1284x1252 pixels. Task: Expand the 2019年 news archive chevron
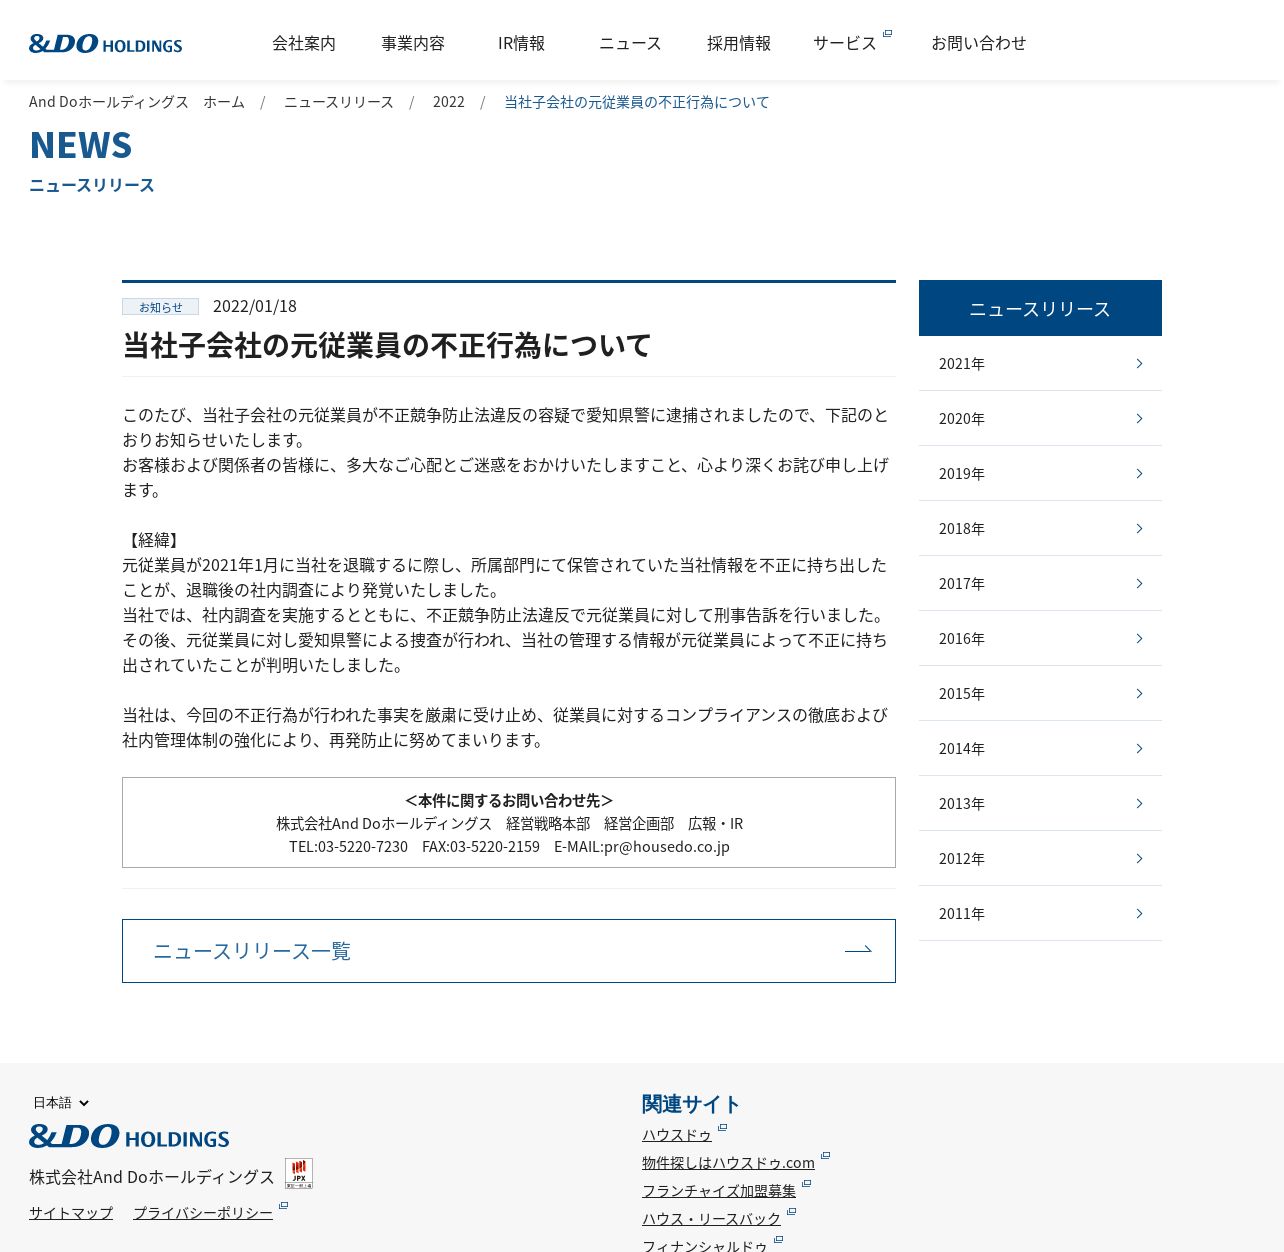(1139, 473)
